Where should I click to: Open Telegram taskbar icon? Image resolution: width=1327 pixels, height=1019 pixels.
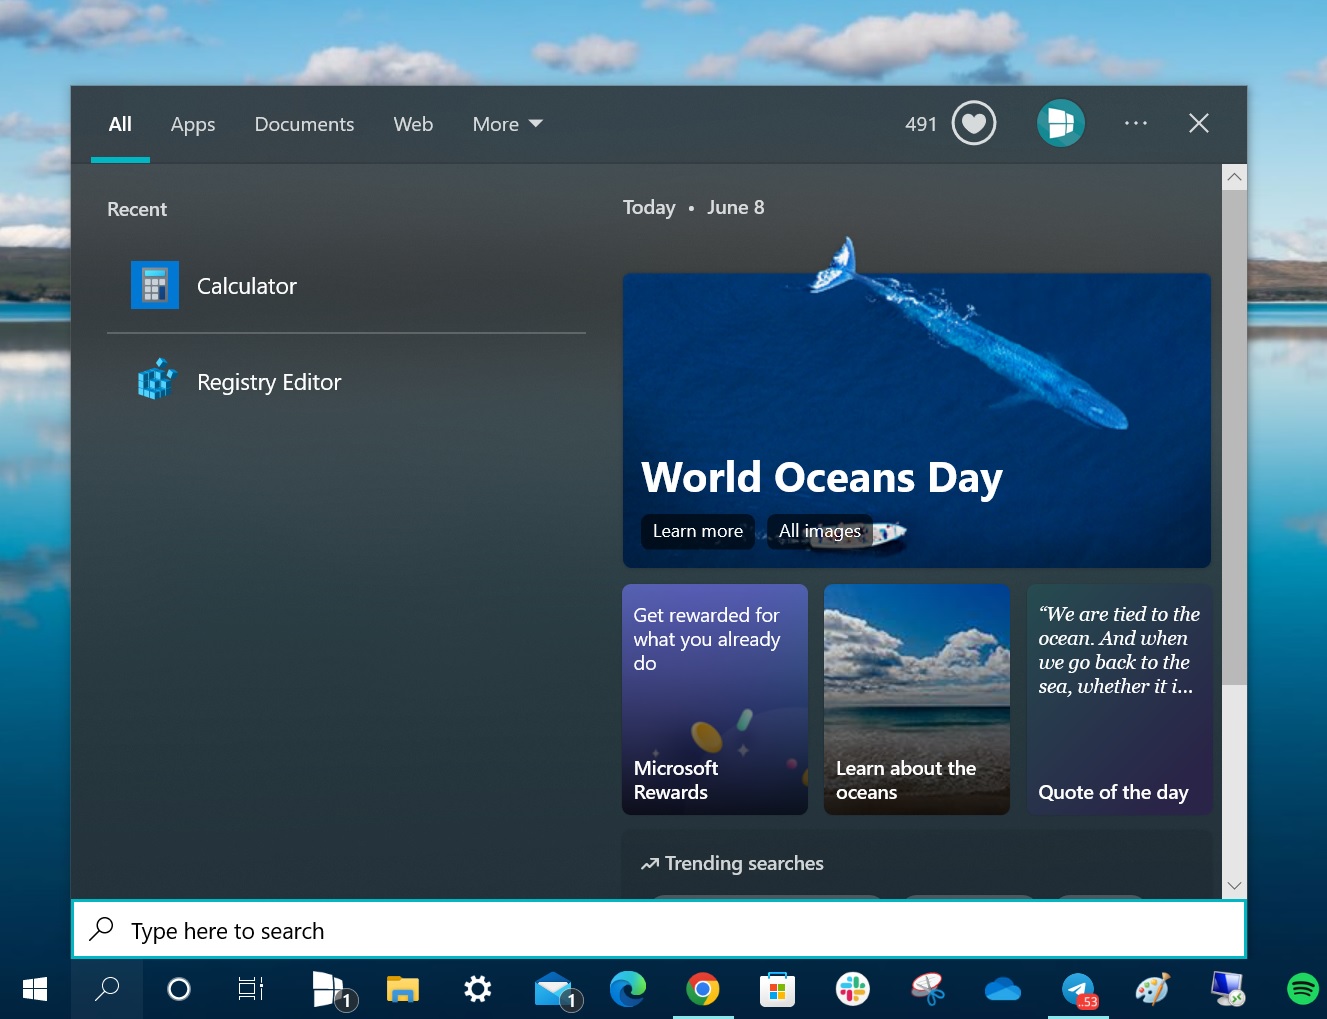(x=1078, y=989)
